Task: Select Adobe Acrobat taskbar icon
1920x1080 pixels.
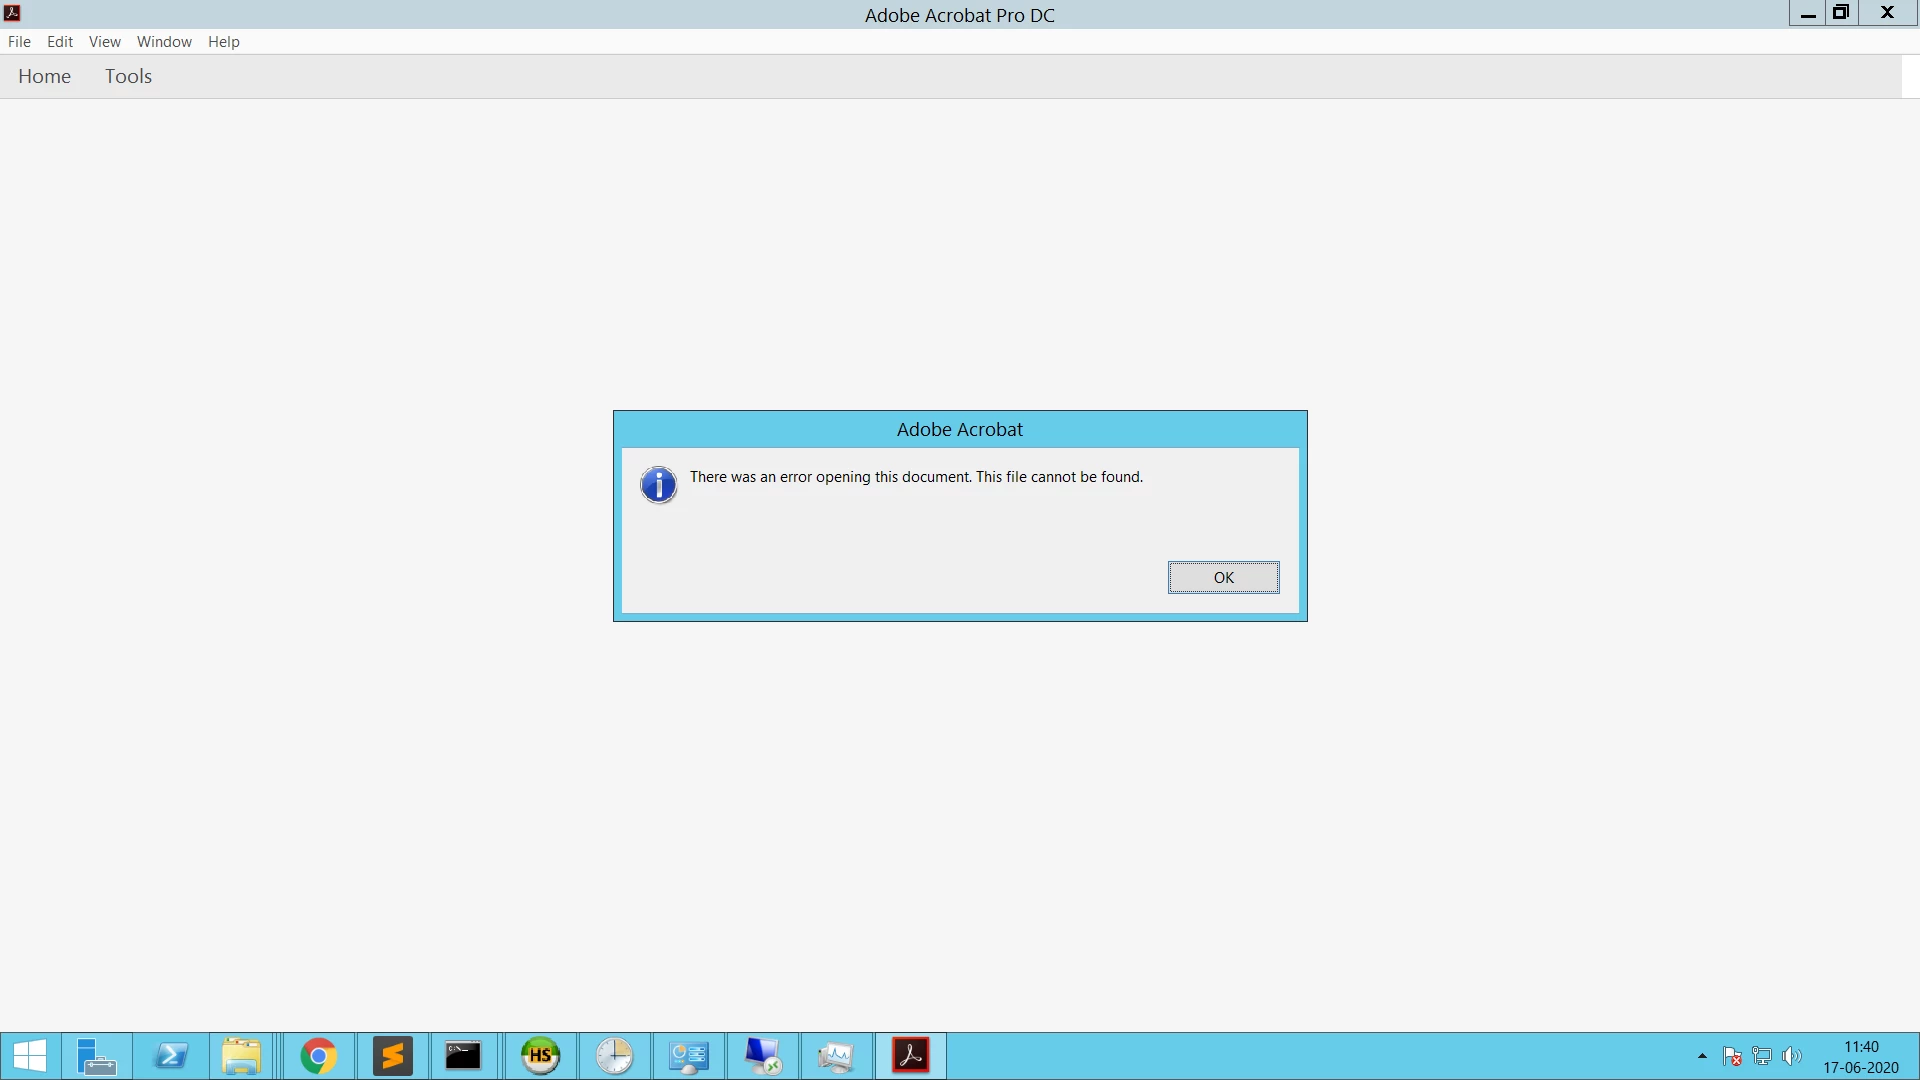Action: pyautogui.click(x=911, y=1056)
